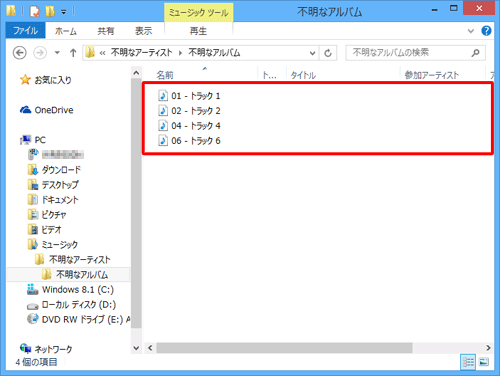Refresh the folder view
Image resolution: width=500 pixels, height=376 pixels.
[x=328, y=53]
